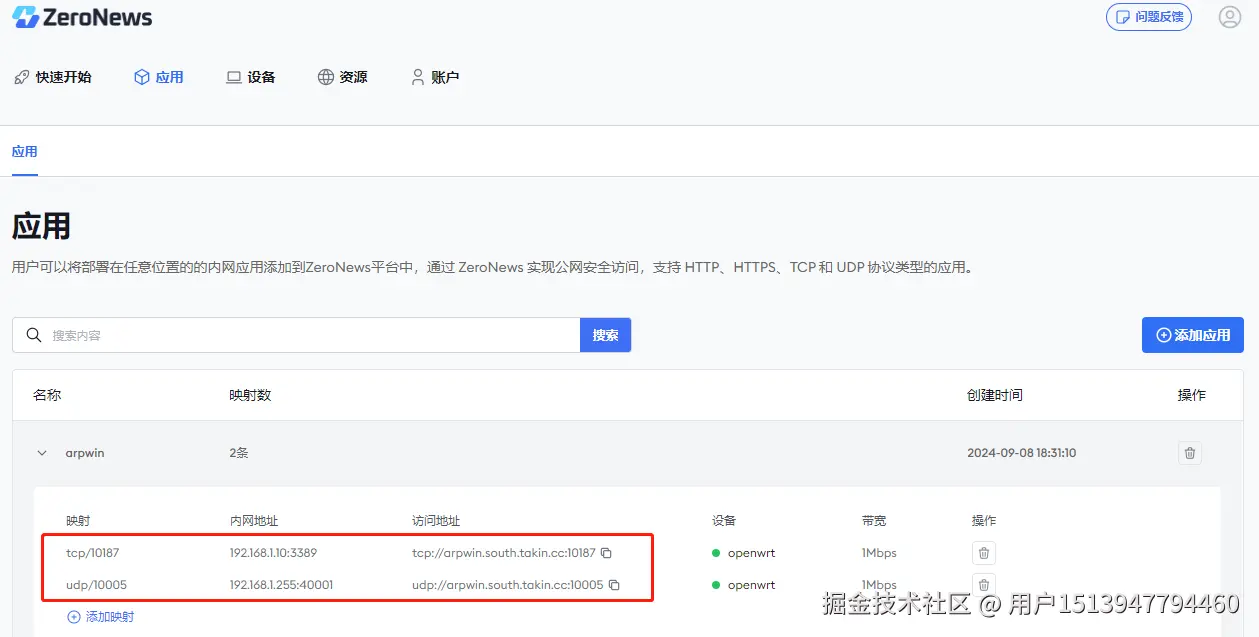Switch to the 应用 sub-tab

[x=24, y=152]
